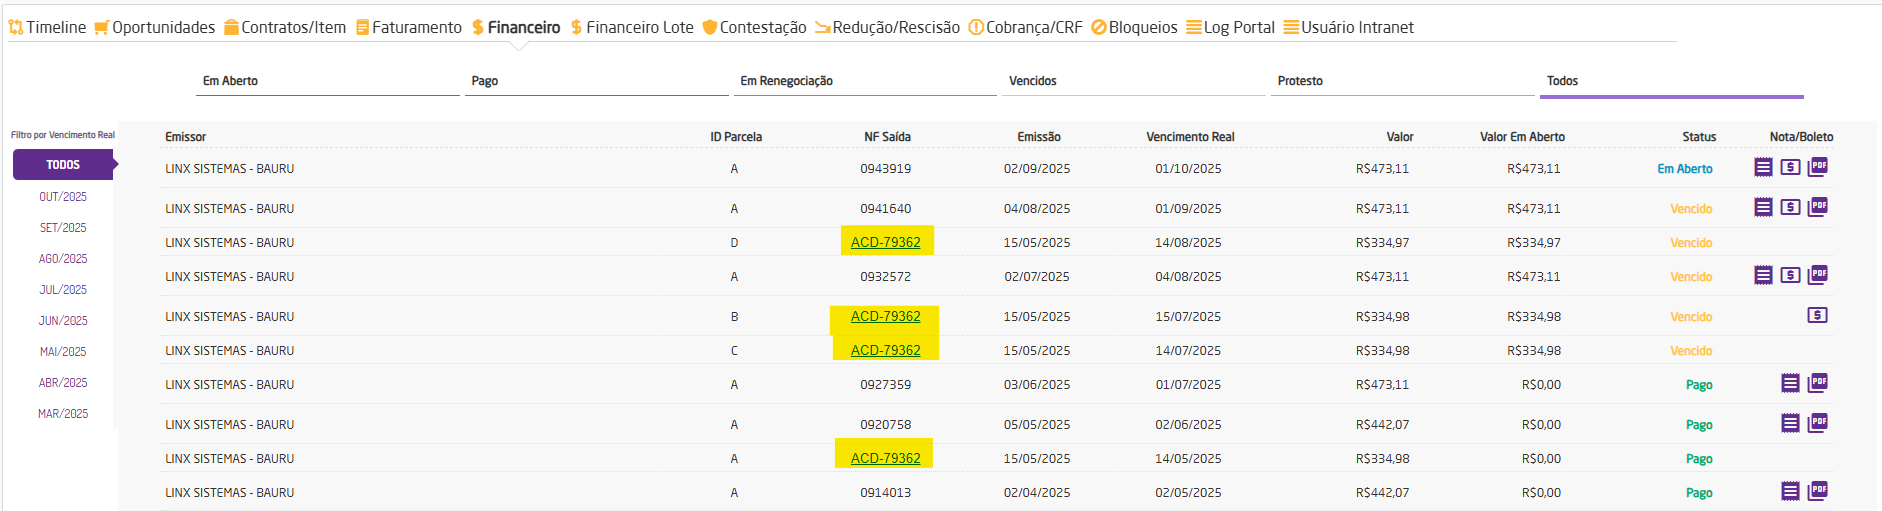Open ACD-79362 link for parcela B
The image size is (1882, 511).
point(885,316)
